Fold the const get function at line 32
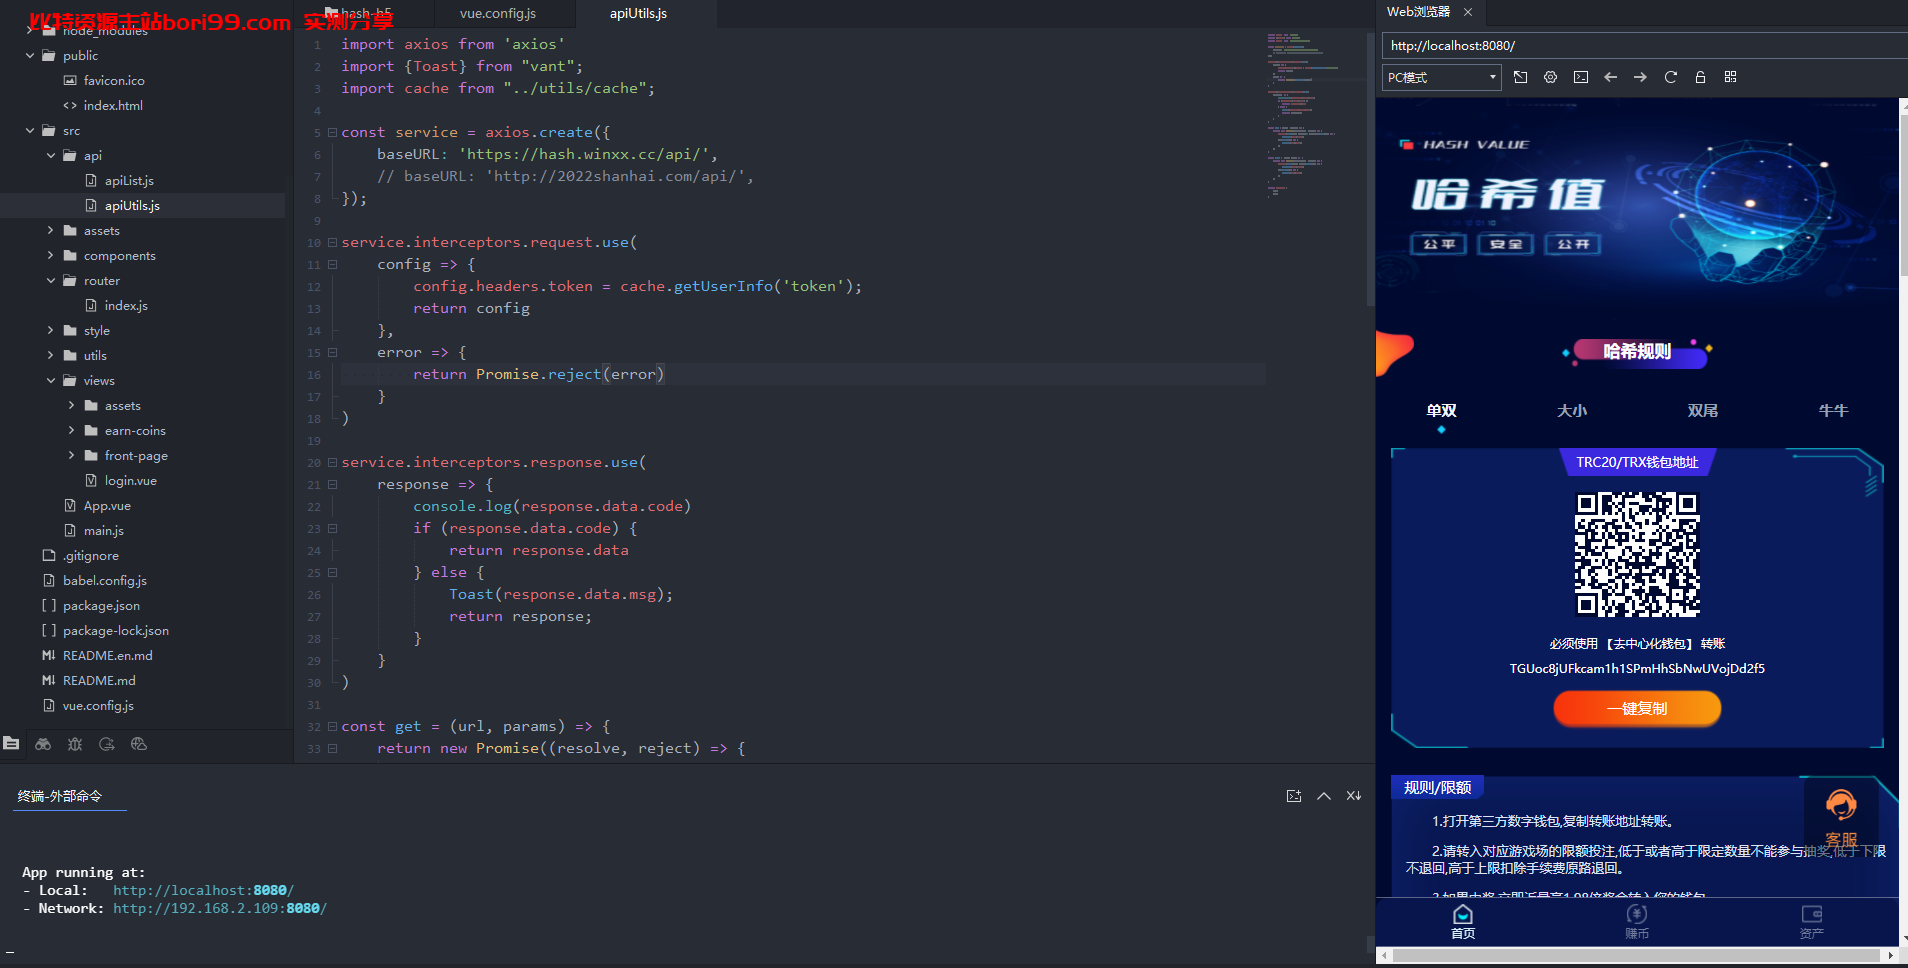This screenshot has height=968, width=1908. (332, 726)
